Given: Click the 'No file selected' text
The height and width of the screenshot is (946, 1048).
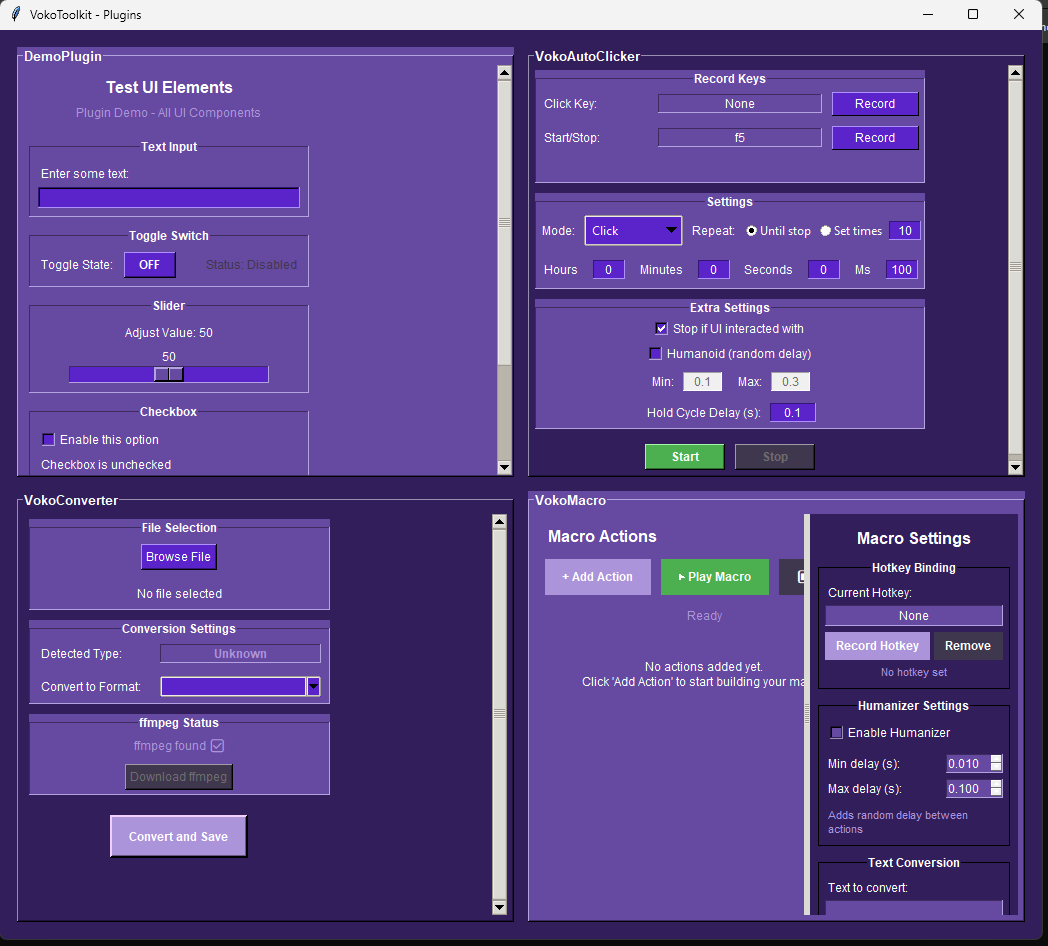Looking at the screenshot, I should tap(179, 594).
